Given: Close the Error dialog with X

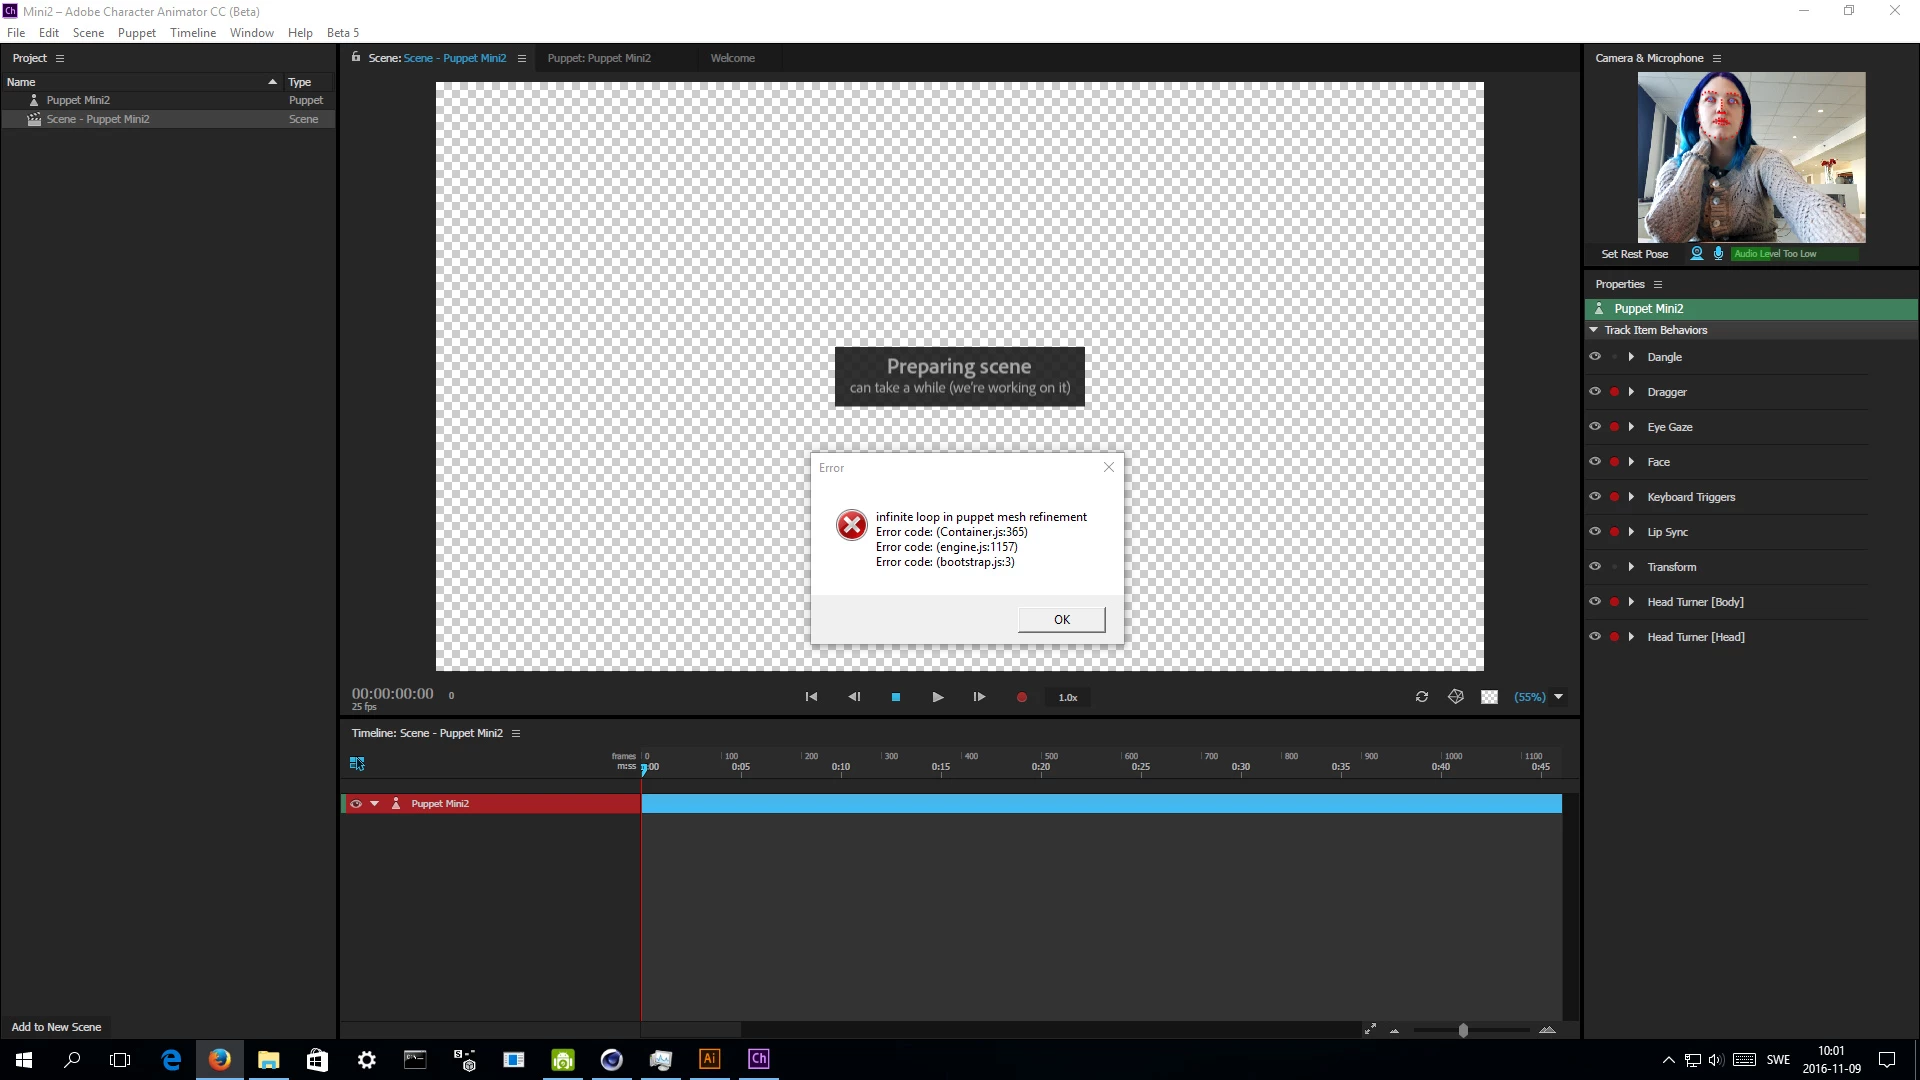Looking at the screenshot, I should 1108,467.
